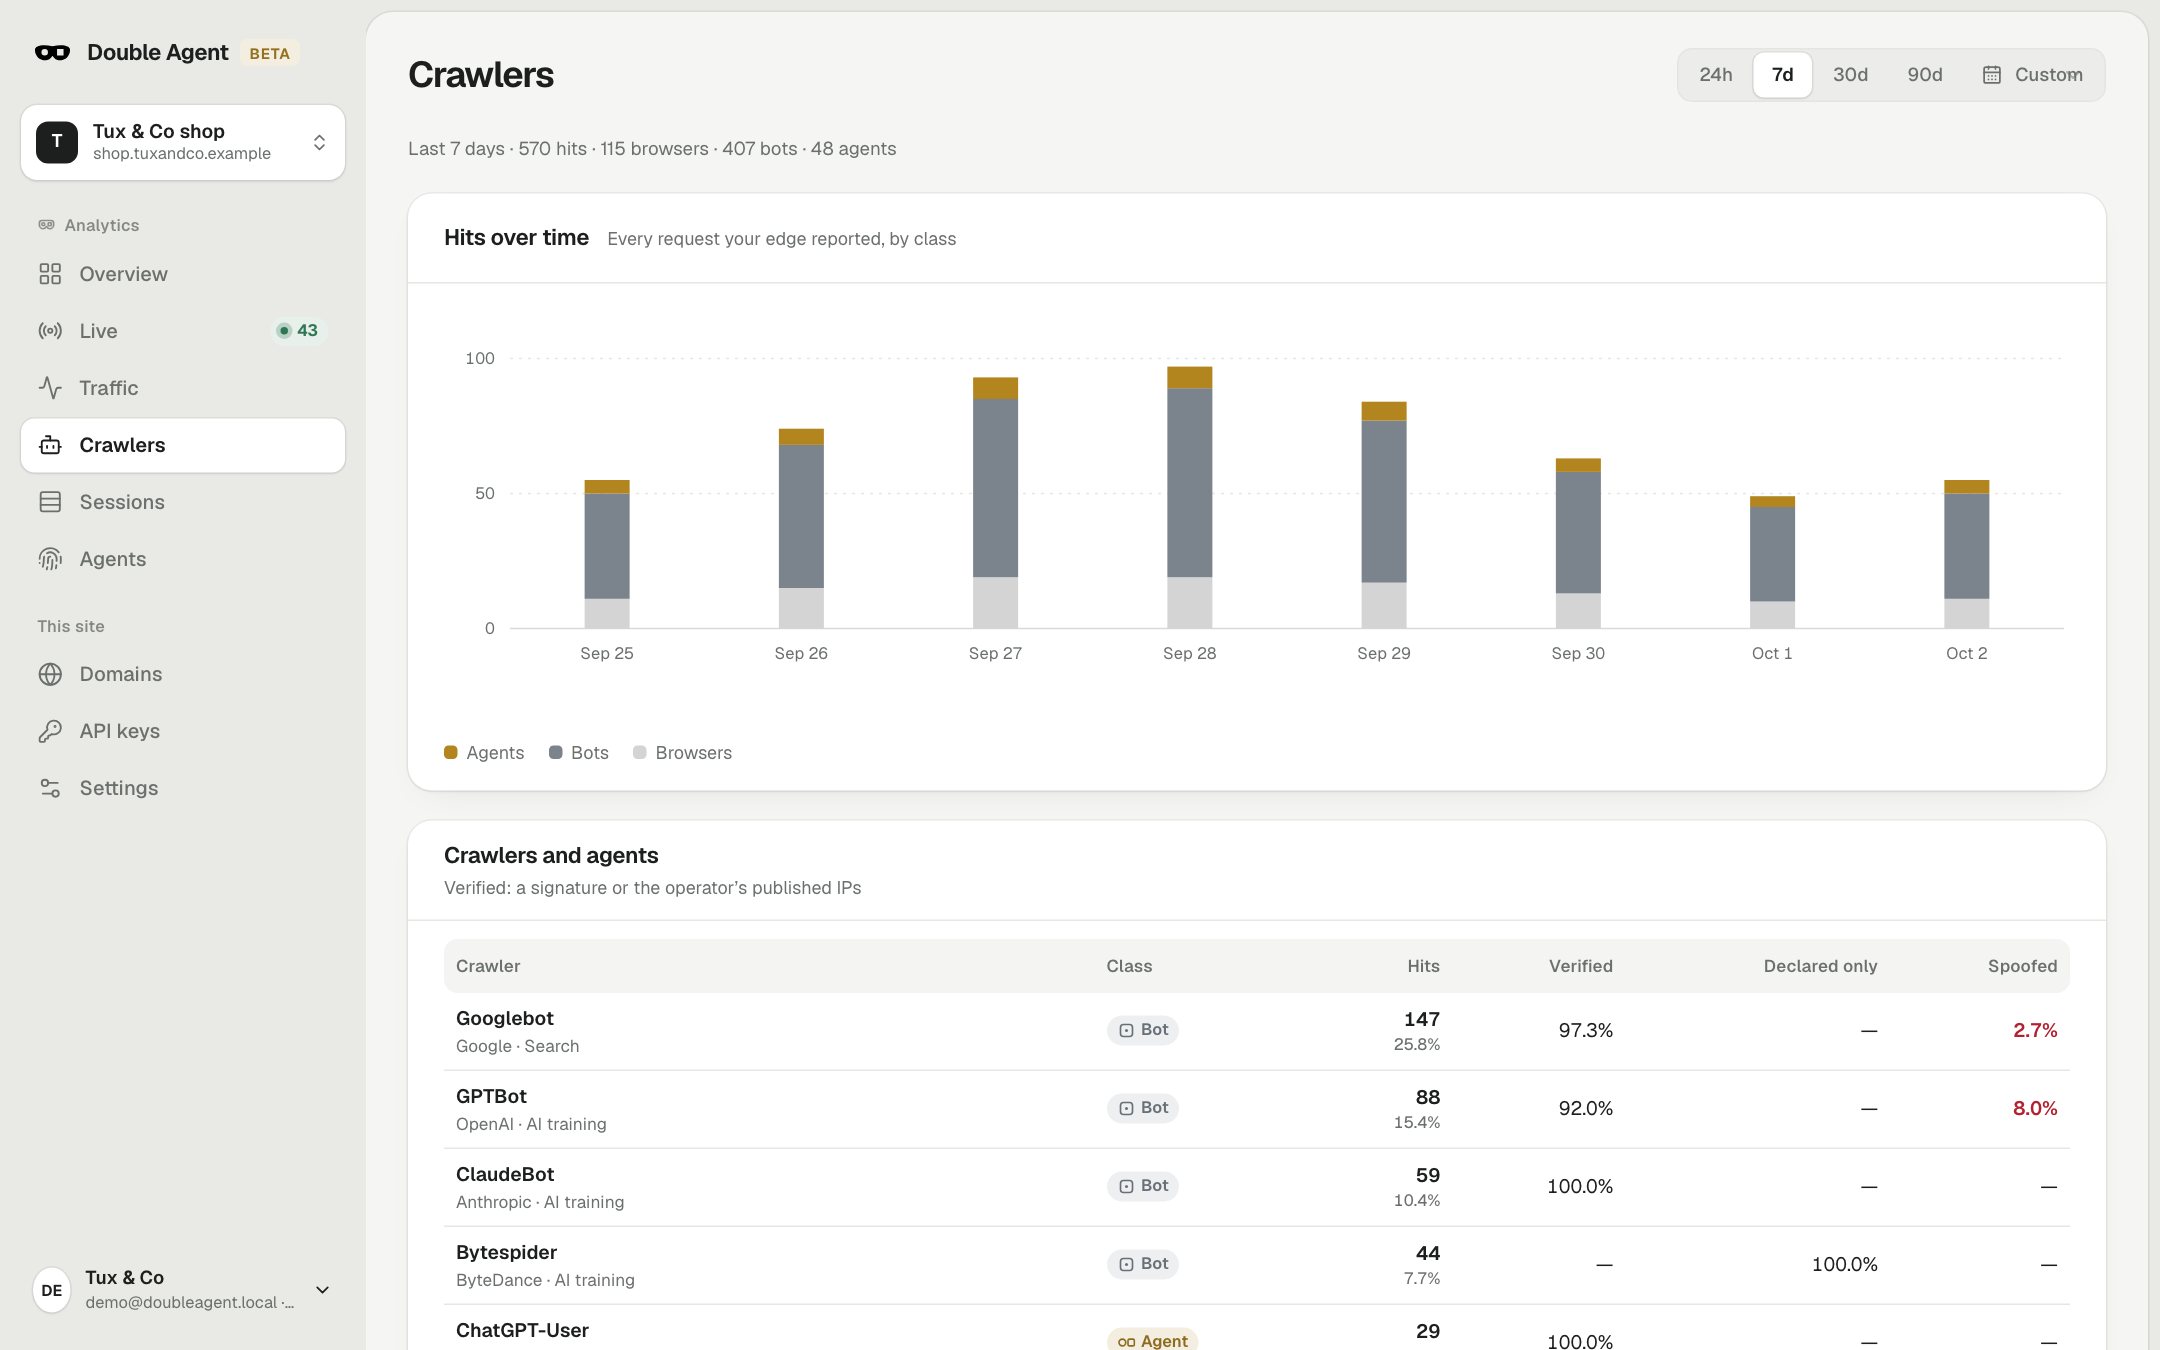
Task: Open the Custom date range picker
Action: tap(2032, 75)
